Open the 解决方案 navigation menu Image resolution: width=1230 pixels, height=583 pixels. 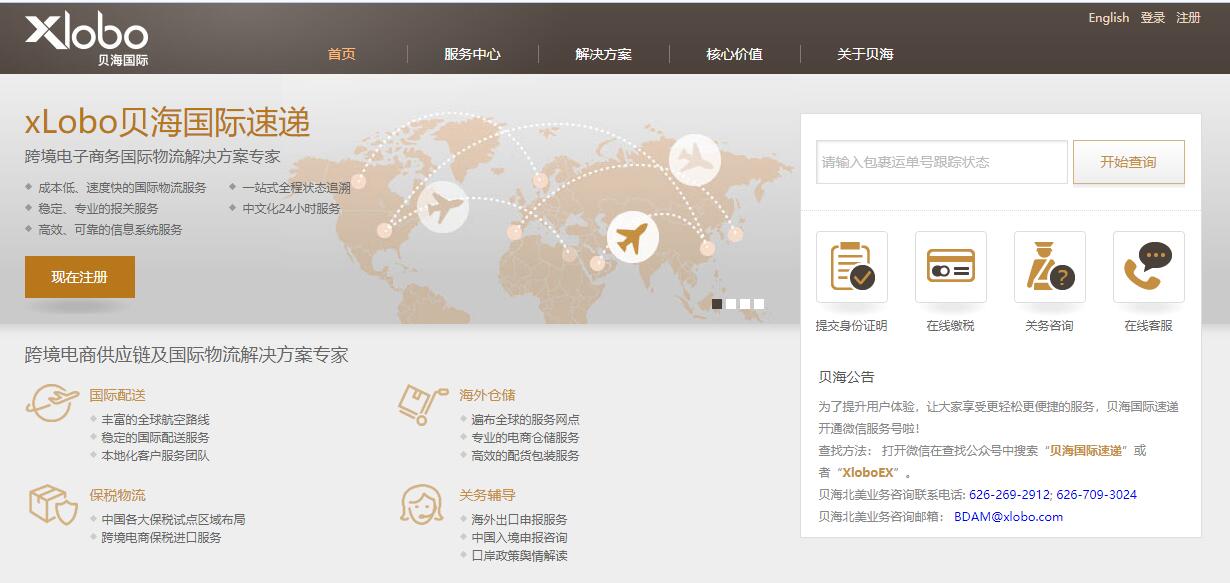pyautogui.click(x=603, y=54)
